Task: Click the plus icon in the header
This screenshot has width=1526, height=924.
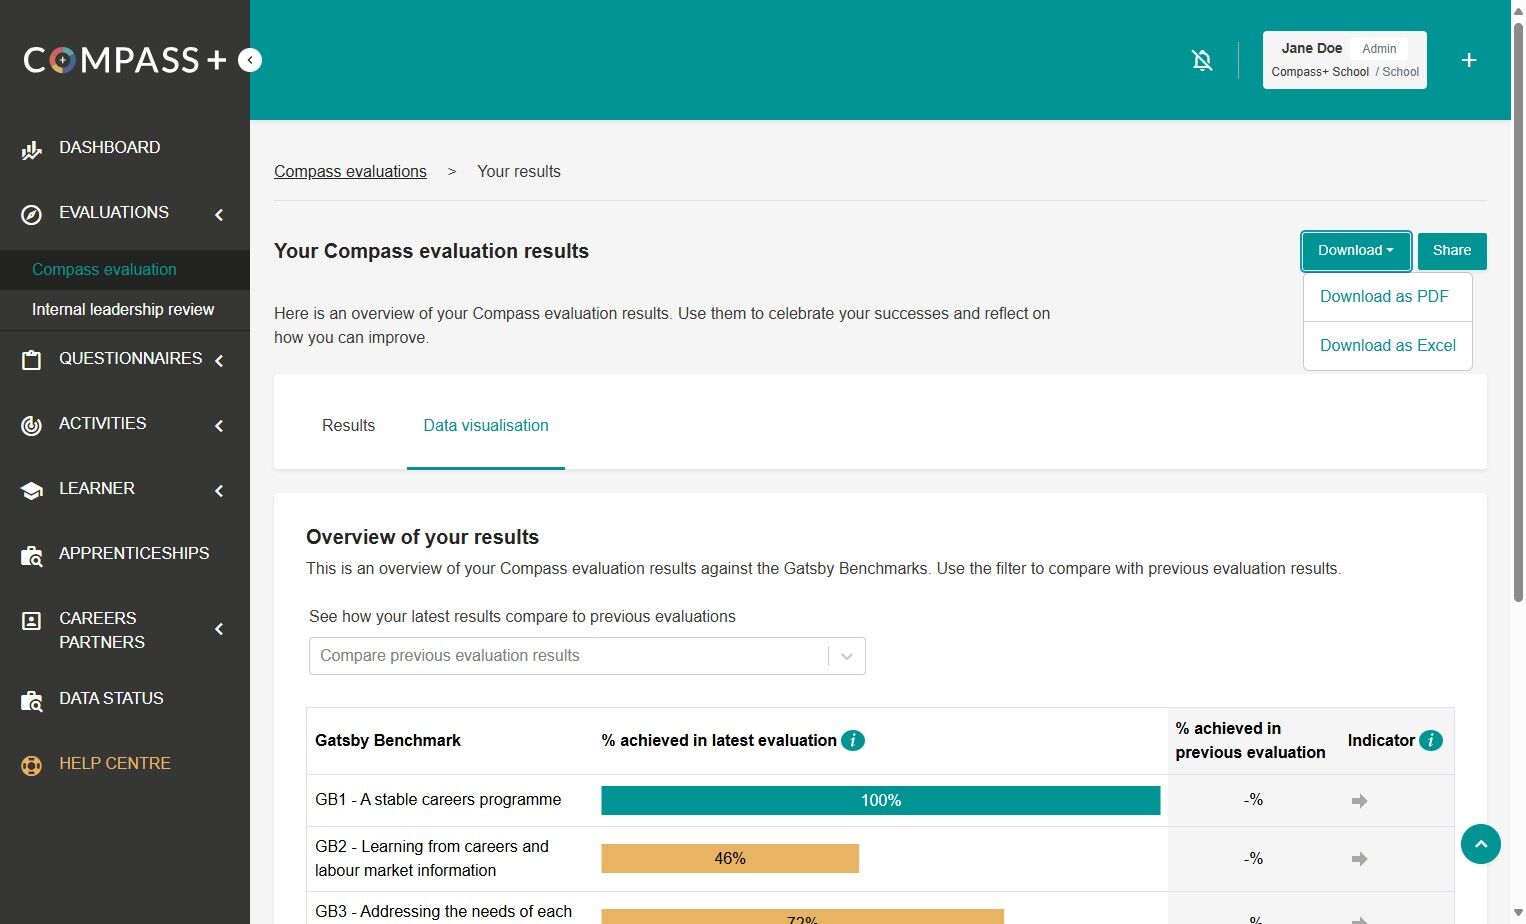Action: (1469, 60)
